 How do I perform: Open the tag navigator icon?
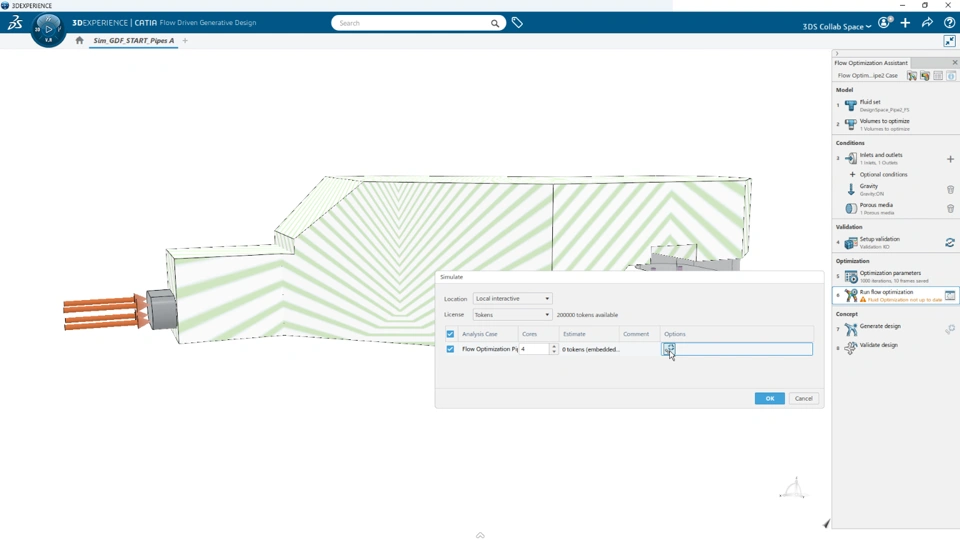click(517, 23)
